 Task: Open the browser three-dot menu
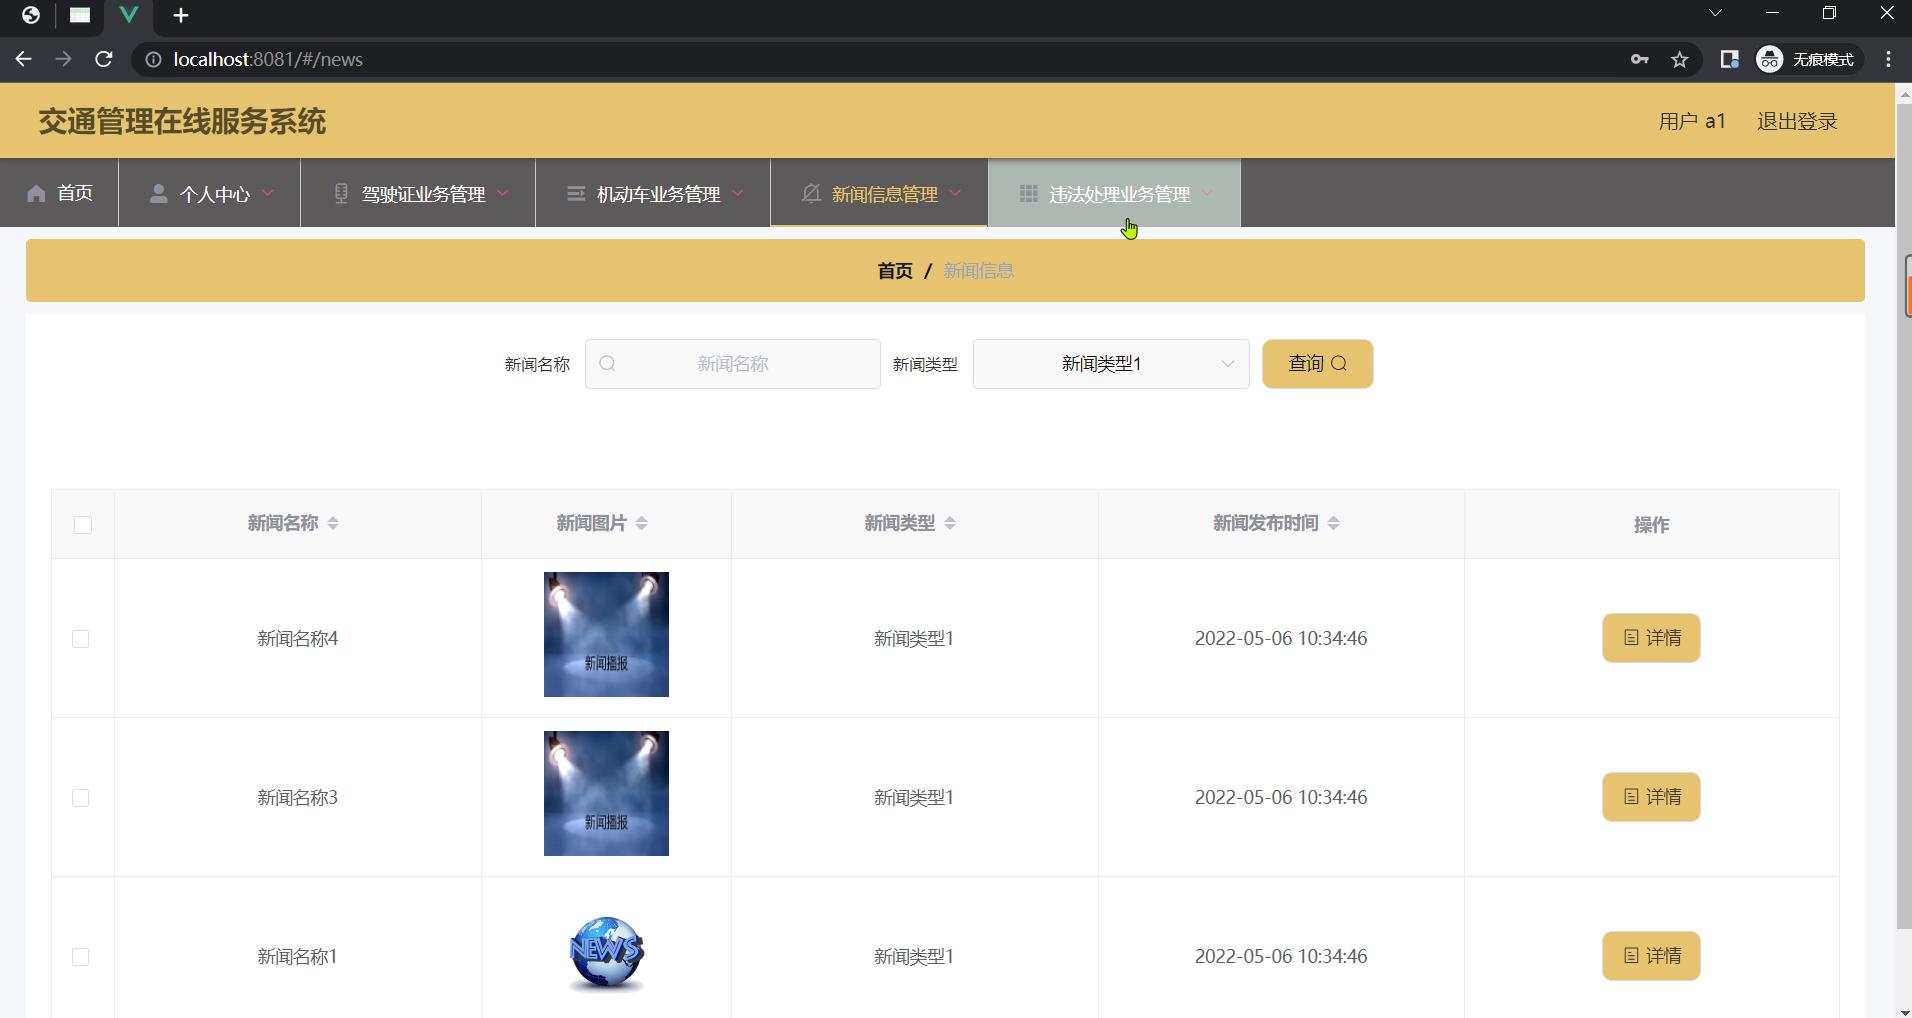1888,60
